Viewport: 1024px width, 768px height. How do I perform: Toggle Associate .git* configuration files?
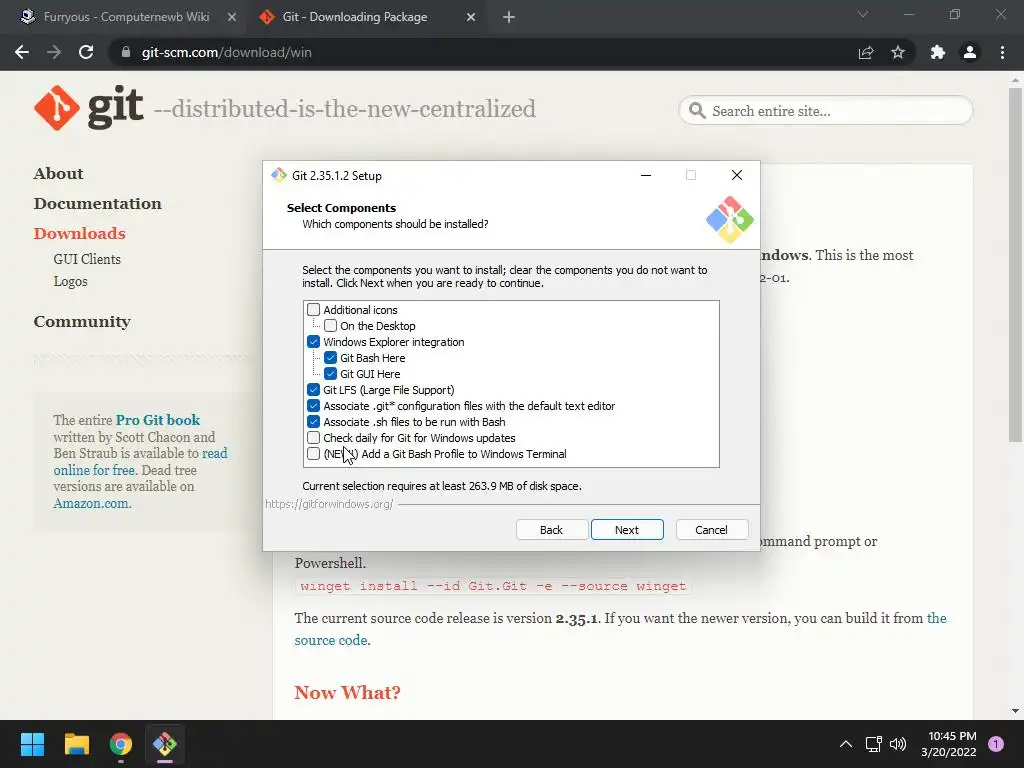click(313, 406)
